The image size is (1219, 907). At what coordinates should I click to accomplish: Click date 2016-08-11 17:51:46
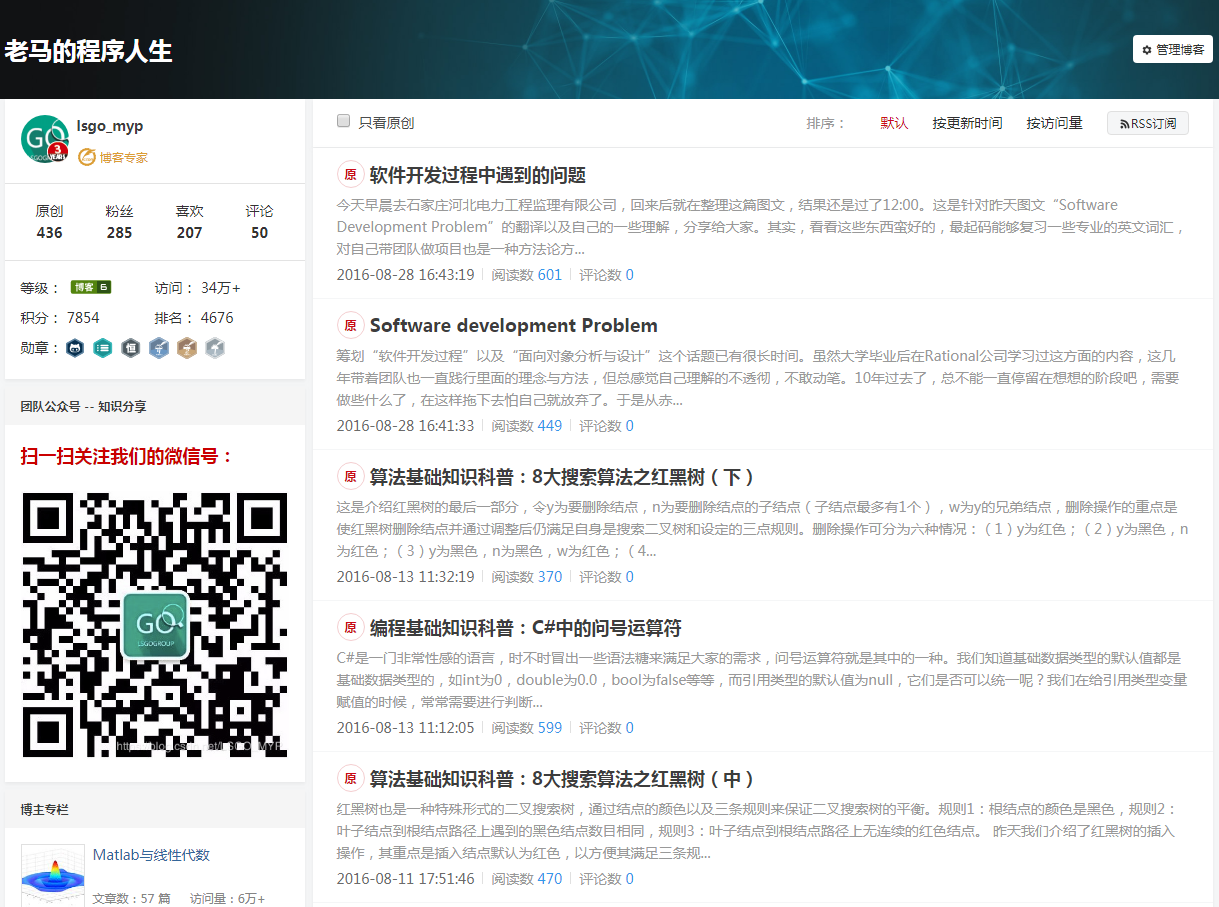pos(405,879)
